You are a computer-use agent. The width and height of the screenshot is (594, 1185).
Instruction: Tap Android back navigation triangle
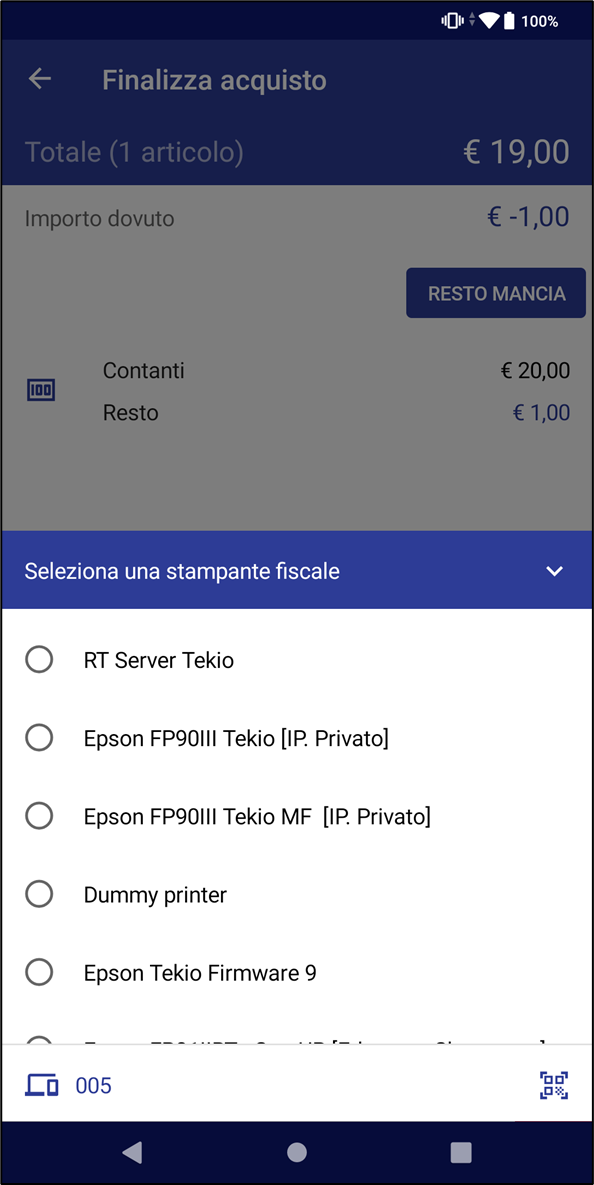132,1152
